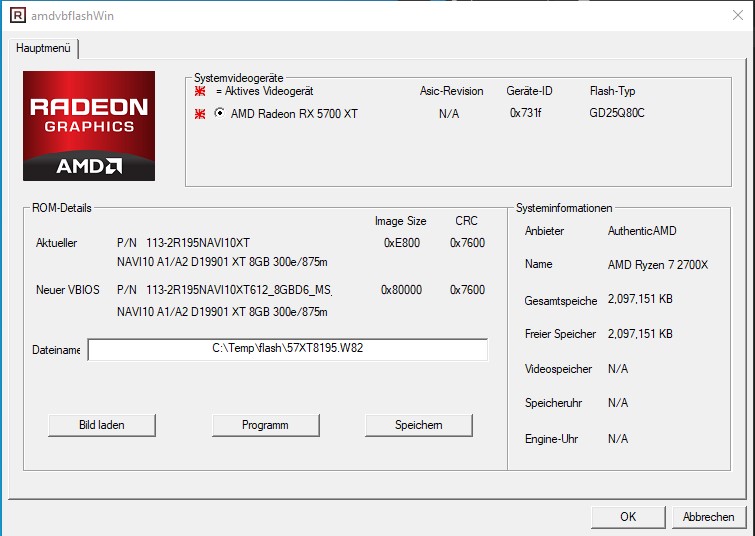Click the Dateiname path input field
Viewport: 755px width, 536px height.
click(287, 349)
